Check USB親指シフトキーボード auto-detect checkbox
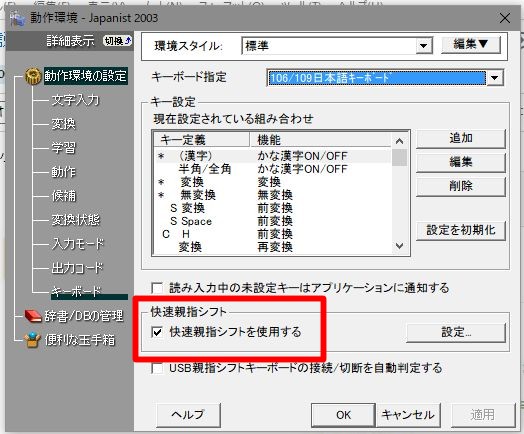The height and width of the screenshot is (434, 524). click(x=157, y=368)
